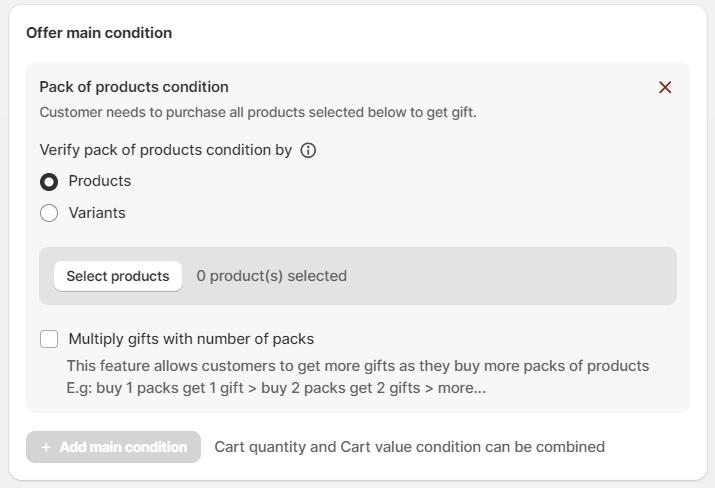Click the Products option label
This screenshot has height=488, width=715.
100,181
